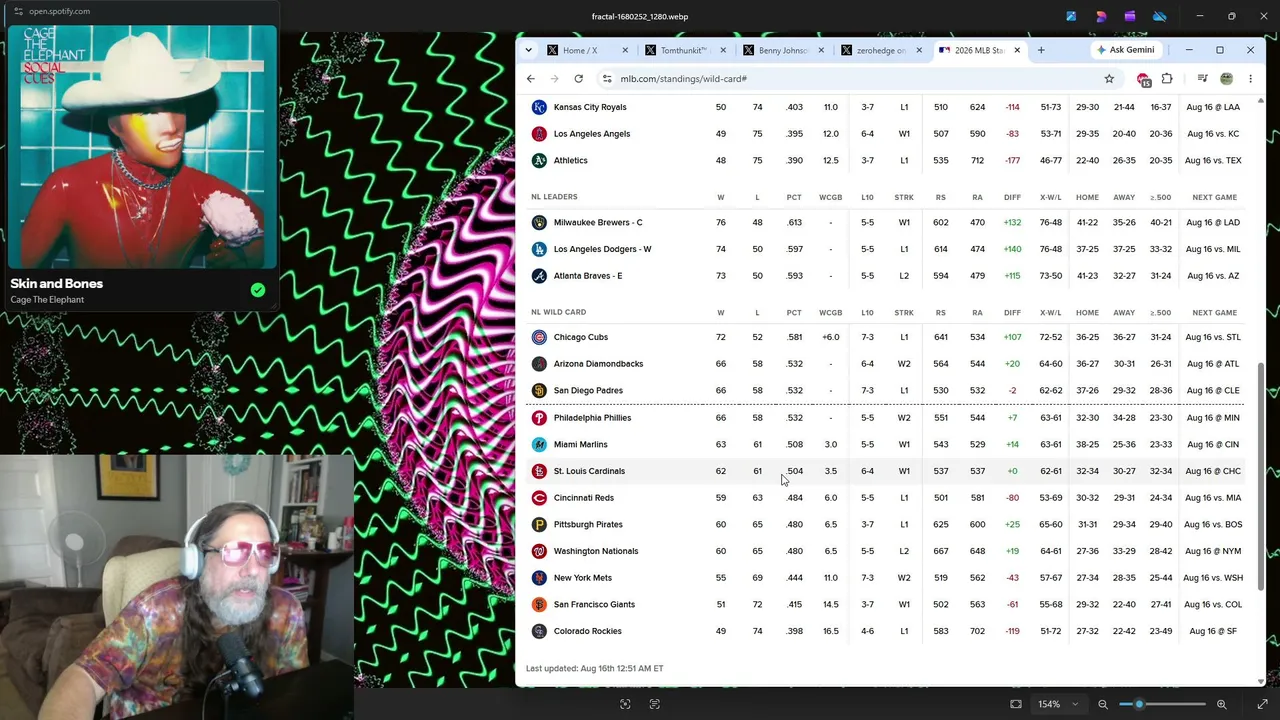Open Microsoft Designer icon in Photos title bar
1280x720 pixels.
[x=1101, y=16]
